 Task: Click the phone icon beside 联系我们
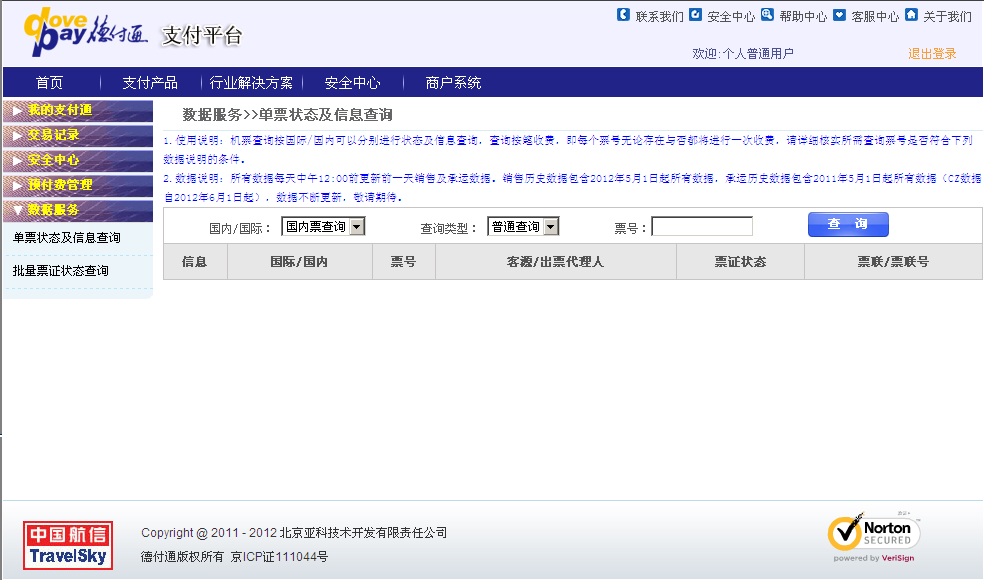tap(624, 15)
